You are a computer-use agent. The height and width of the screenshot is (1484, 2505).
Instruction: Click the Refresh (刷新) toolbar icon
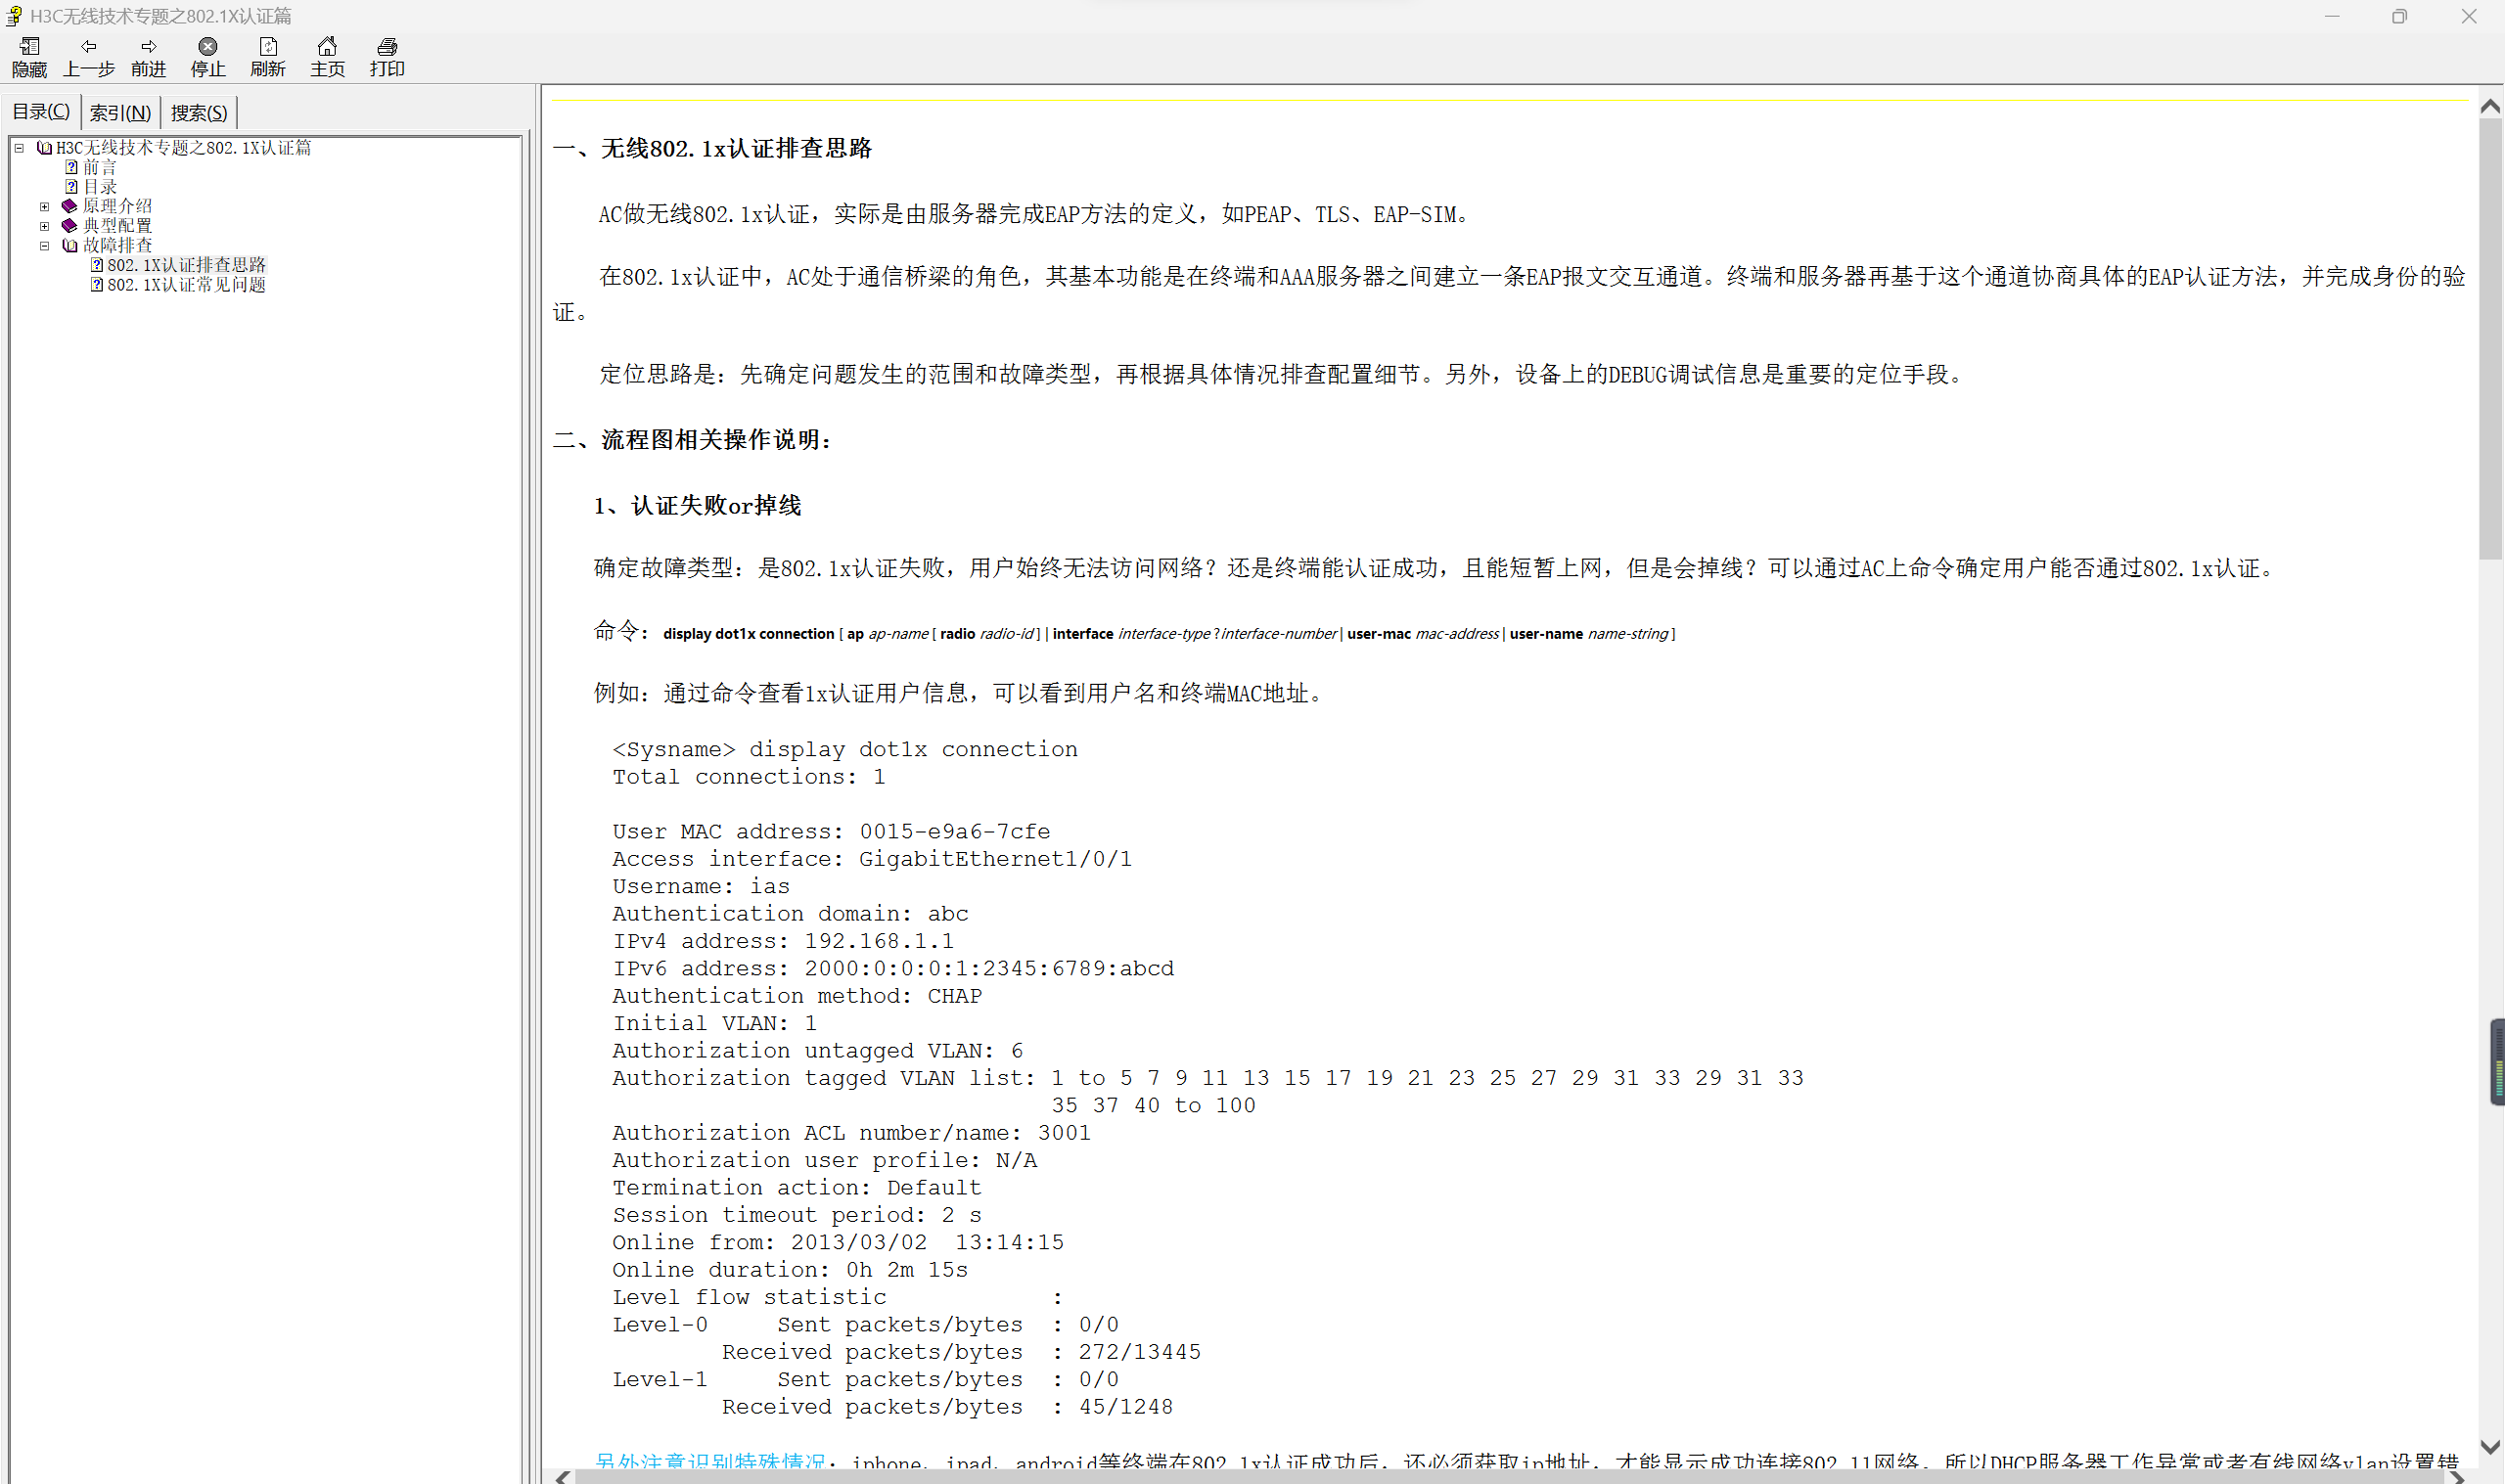tap(268, 47)
